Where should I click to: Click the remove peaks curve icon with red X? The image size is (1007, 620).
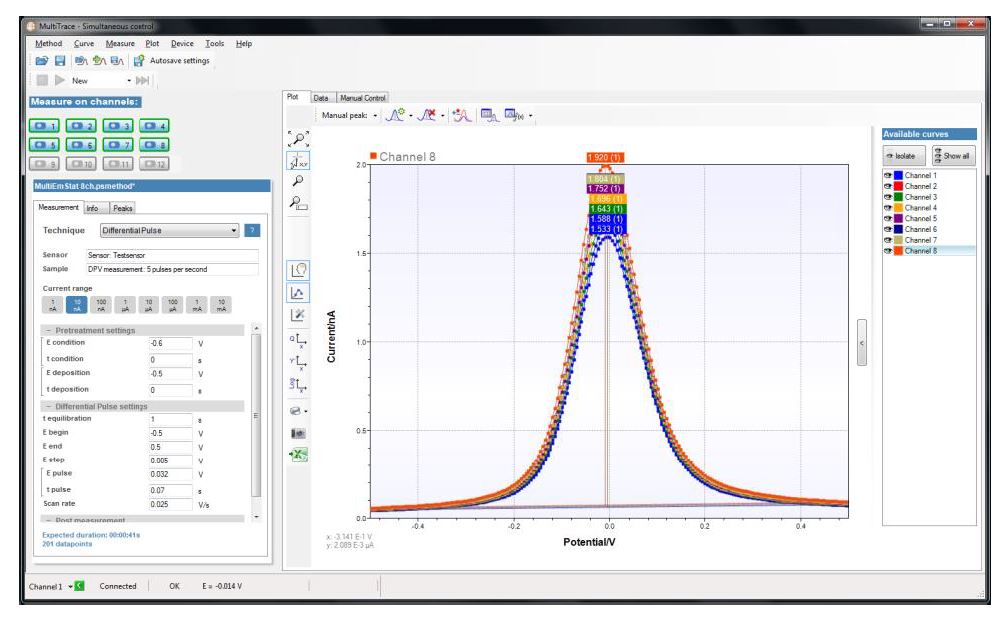pyautogui.click(x=426, y=115)
